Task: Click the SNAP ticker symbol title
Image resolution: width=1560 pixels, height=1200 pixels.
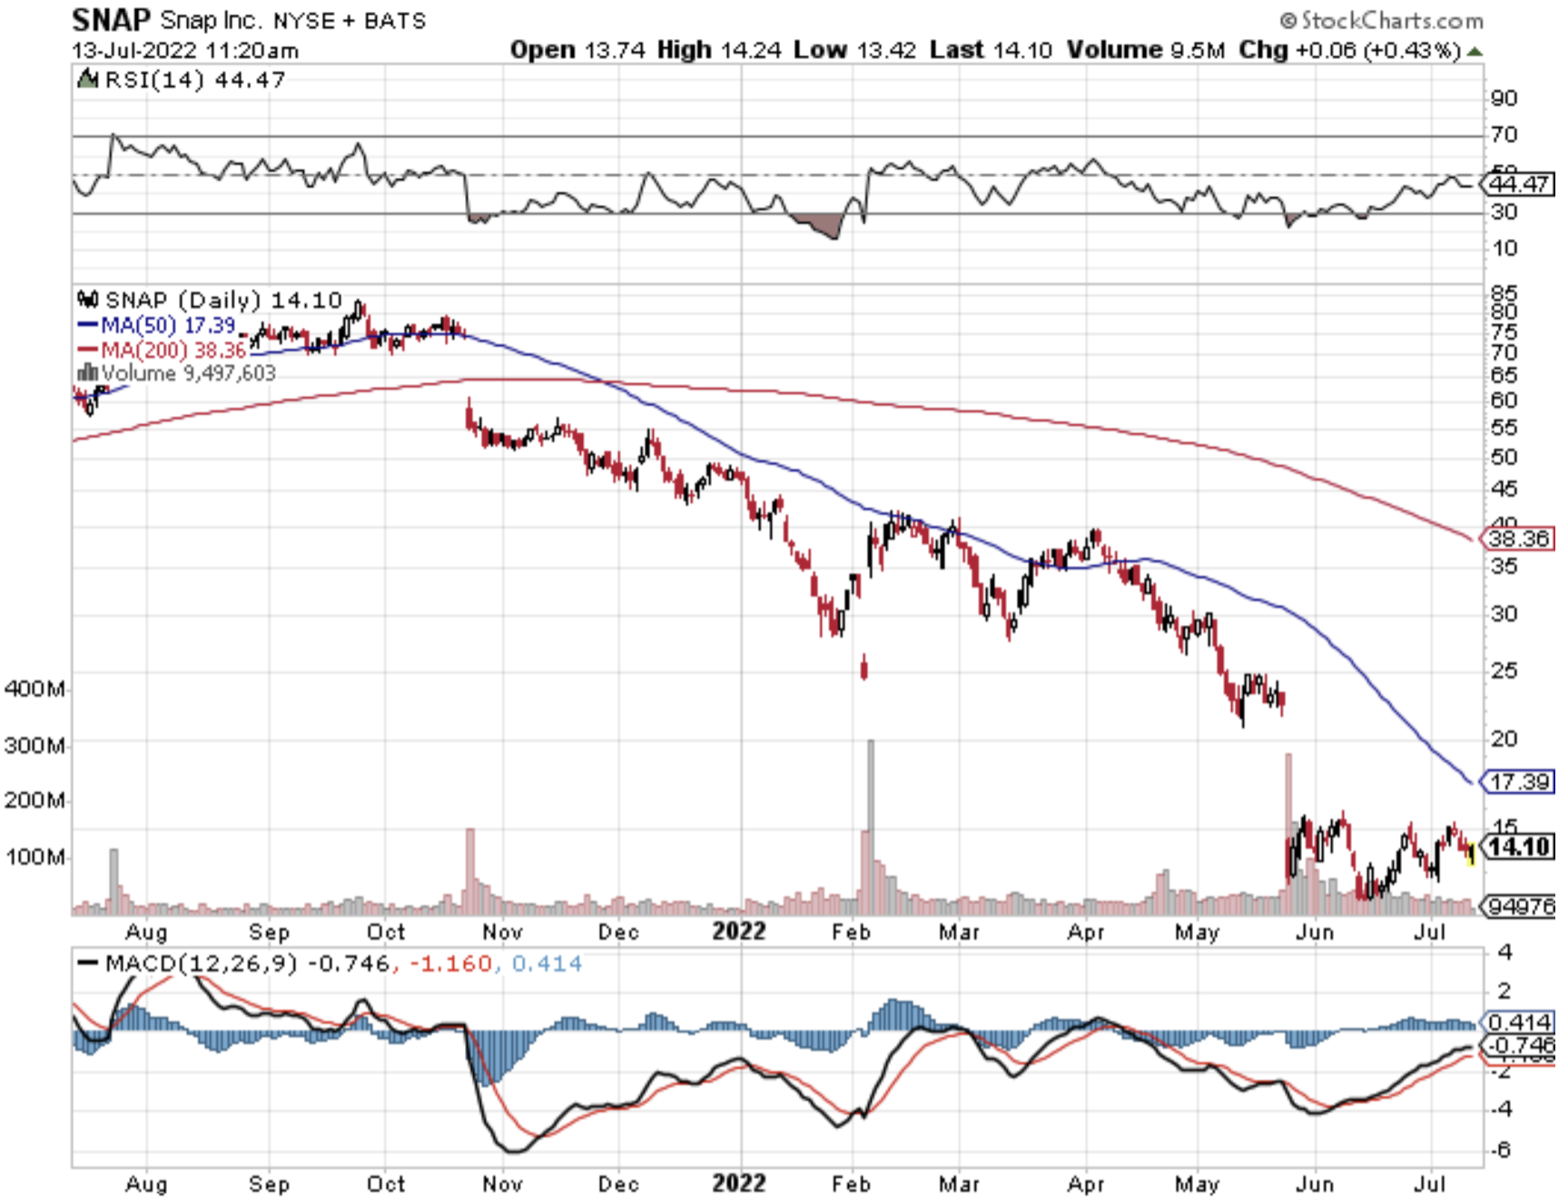Action: point(111,19)
